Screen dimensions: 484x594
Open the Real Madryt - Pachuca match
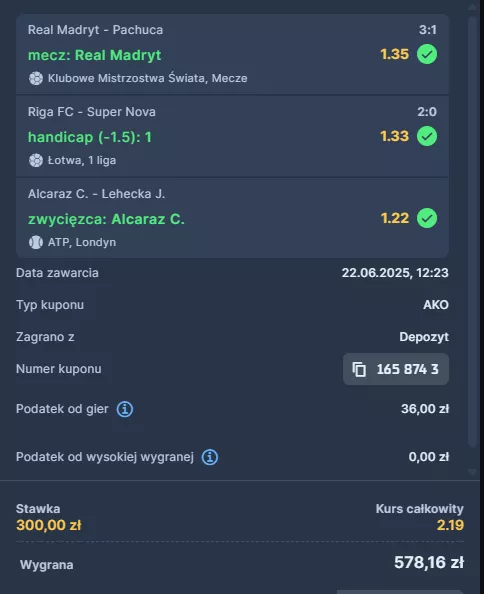click(x=95, y=30)
